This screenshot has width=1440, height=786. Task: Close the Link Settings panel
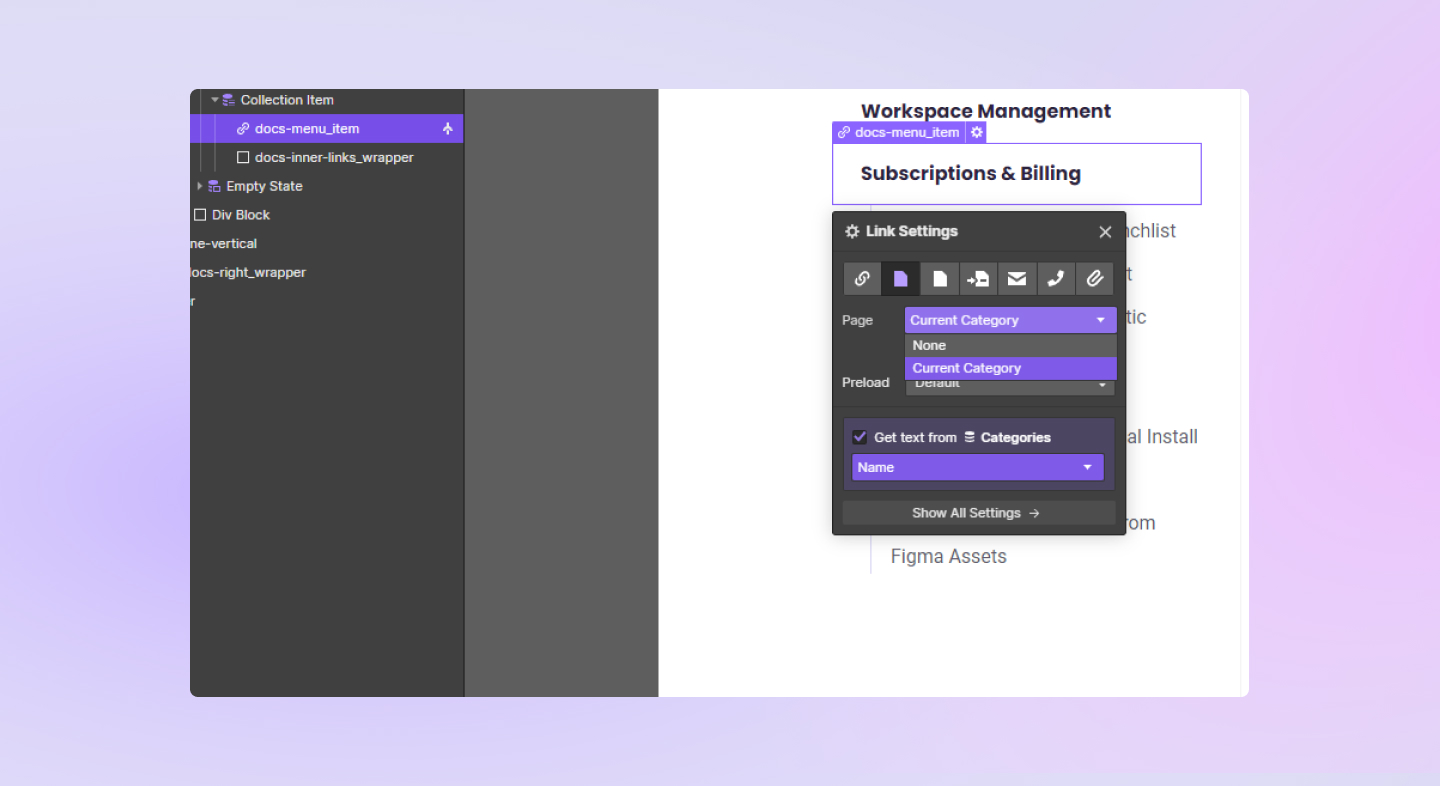click(1105, 231)
